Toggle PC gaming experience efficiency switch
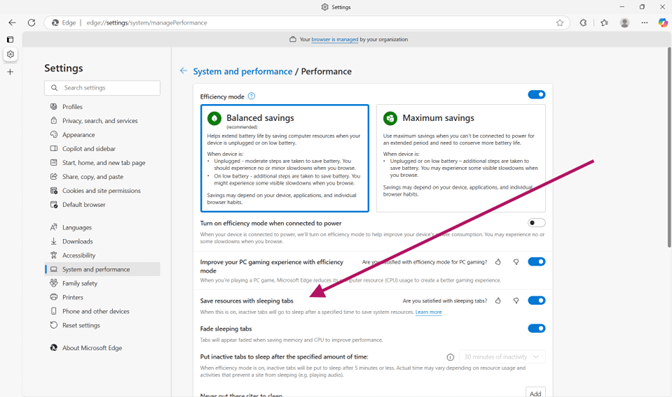Image resolution: width=672 pixels, height=397 pixels. 537,262
